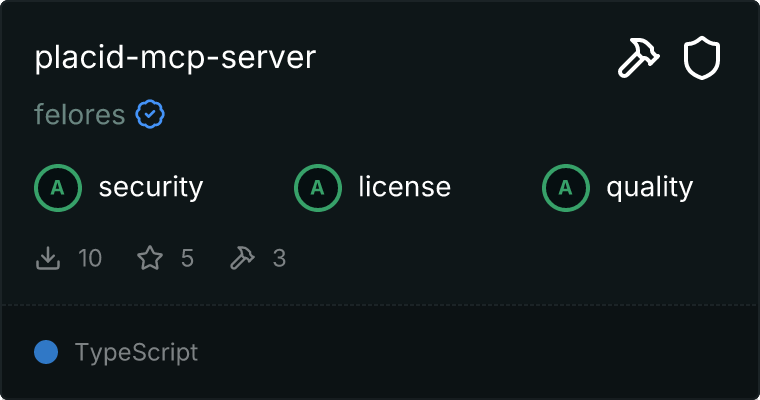
Task: Click the blue verified badge beside felores
Action: (x=150, y=114)
